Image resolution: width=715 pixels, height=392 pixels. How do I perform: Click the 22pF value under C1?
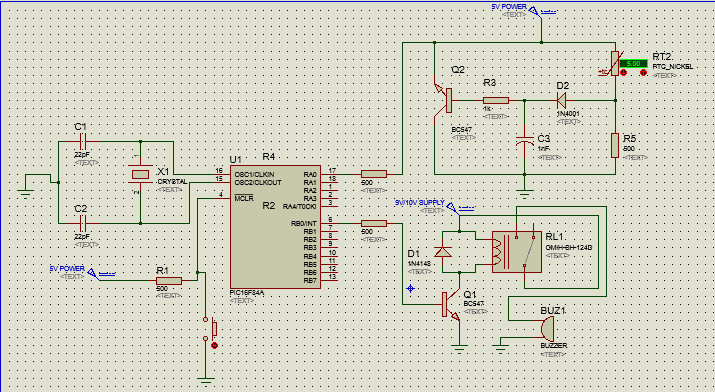click(x=82, y=155)
